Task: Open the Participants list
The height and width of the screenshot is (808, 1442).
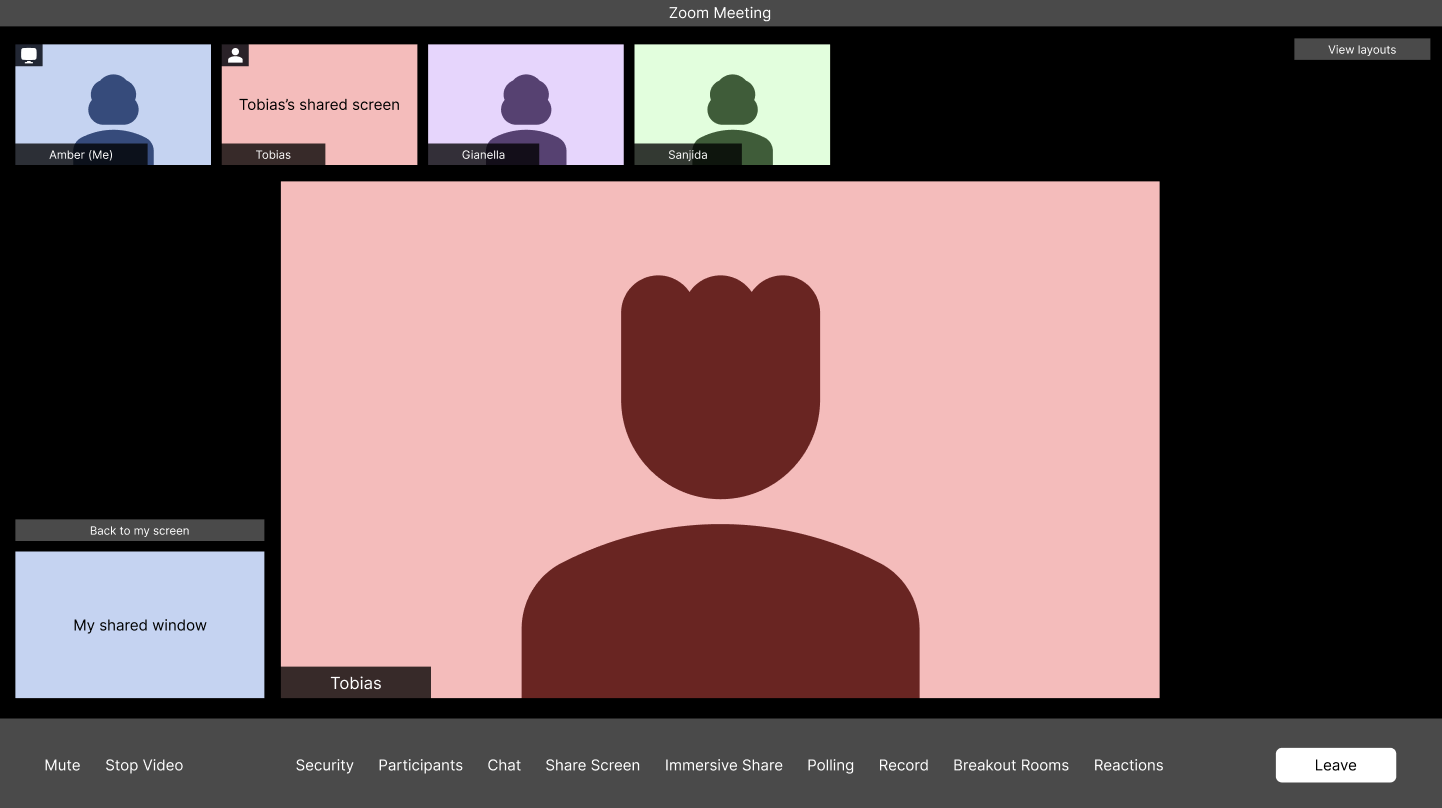Action: 420,765
